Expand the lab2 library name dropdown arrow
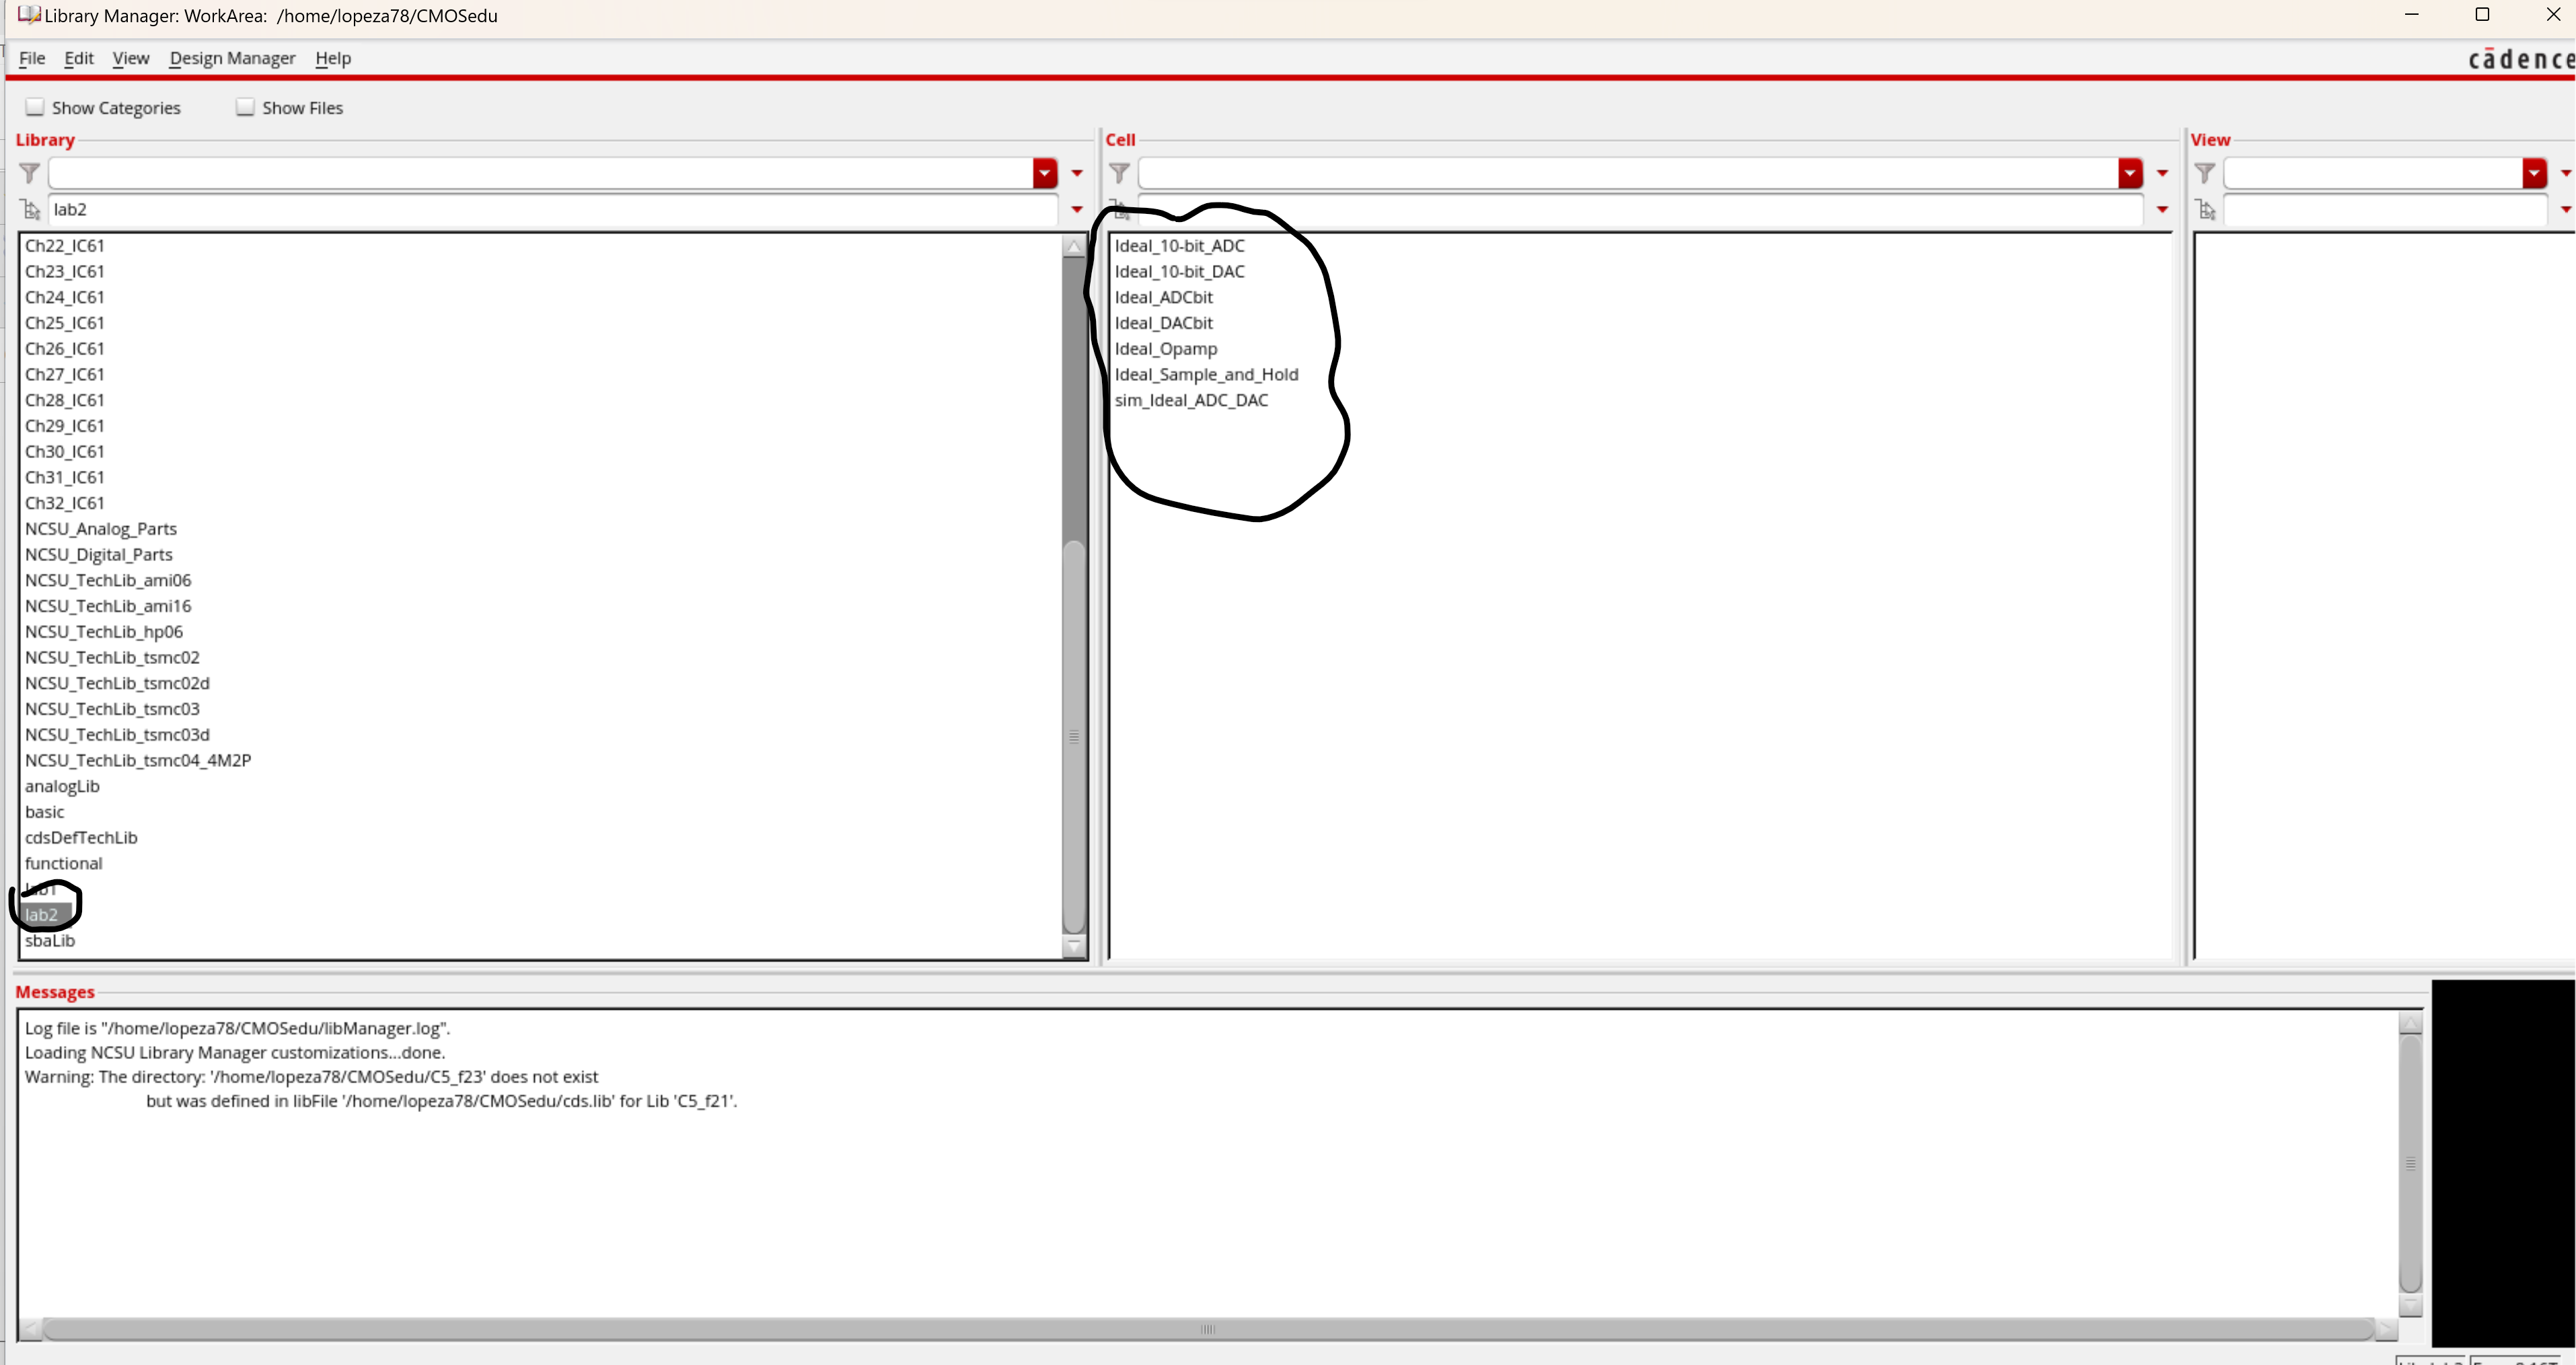The width and height of the screenshot is (2576, 1365). pyautogui.click(x=1077, y=210)
